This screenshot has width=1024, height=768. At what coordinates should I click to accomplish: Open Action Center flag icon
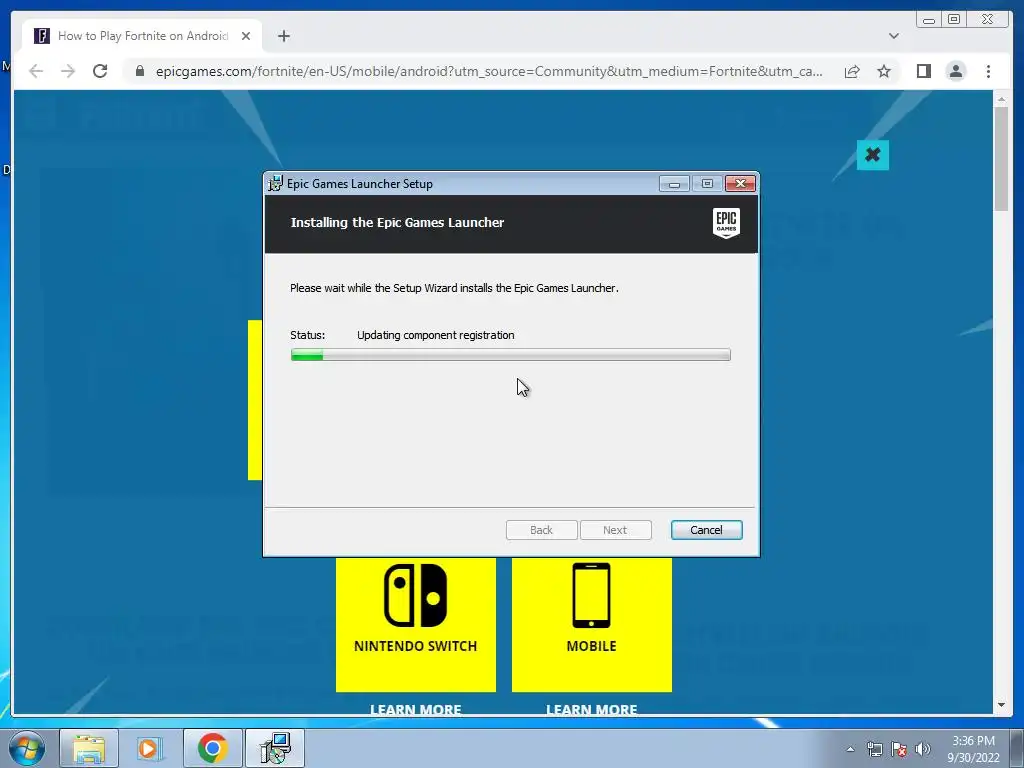(899, 749)
